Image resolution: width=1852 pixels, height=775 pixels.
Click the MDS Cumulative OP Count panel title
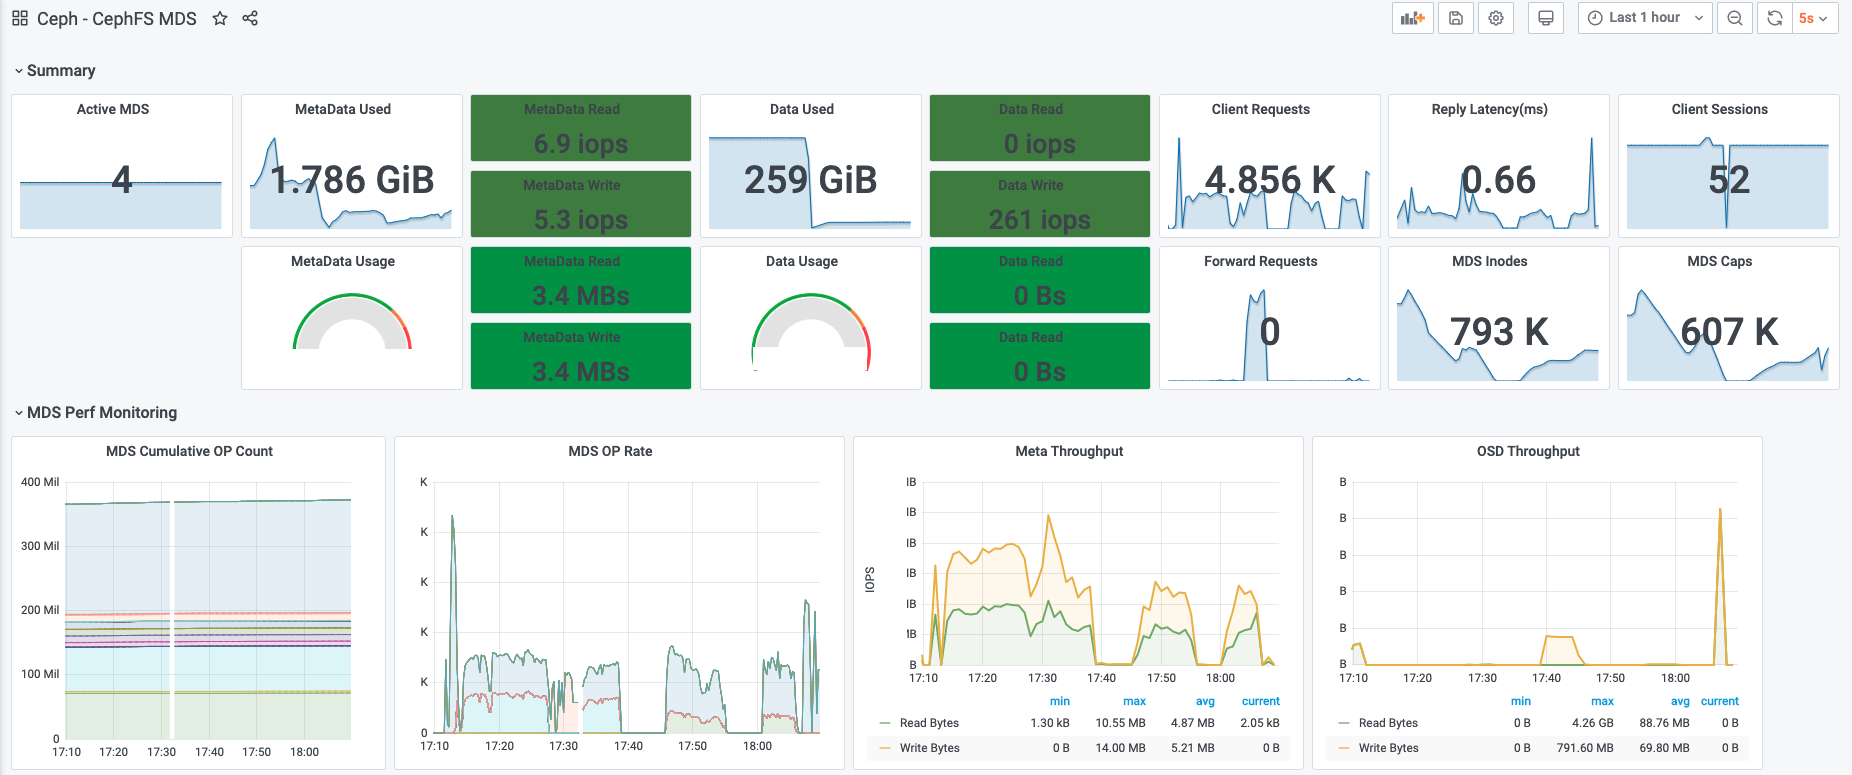pos(190,451)
